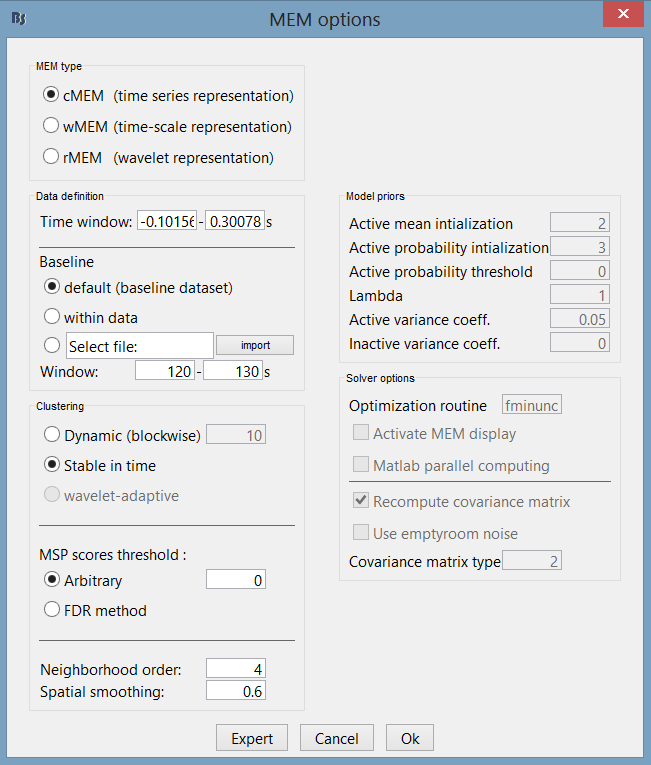Select FDR method for MSP threshold
The image size is (651, 765).
click(x=51, y=610)
